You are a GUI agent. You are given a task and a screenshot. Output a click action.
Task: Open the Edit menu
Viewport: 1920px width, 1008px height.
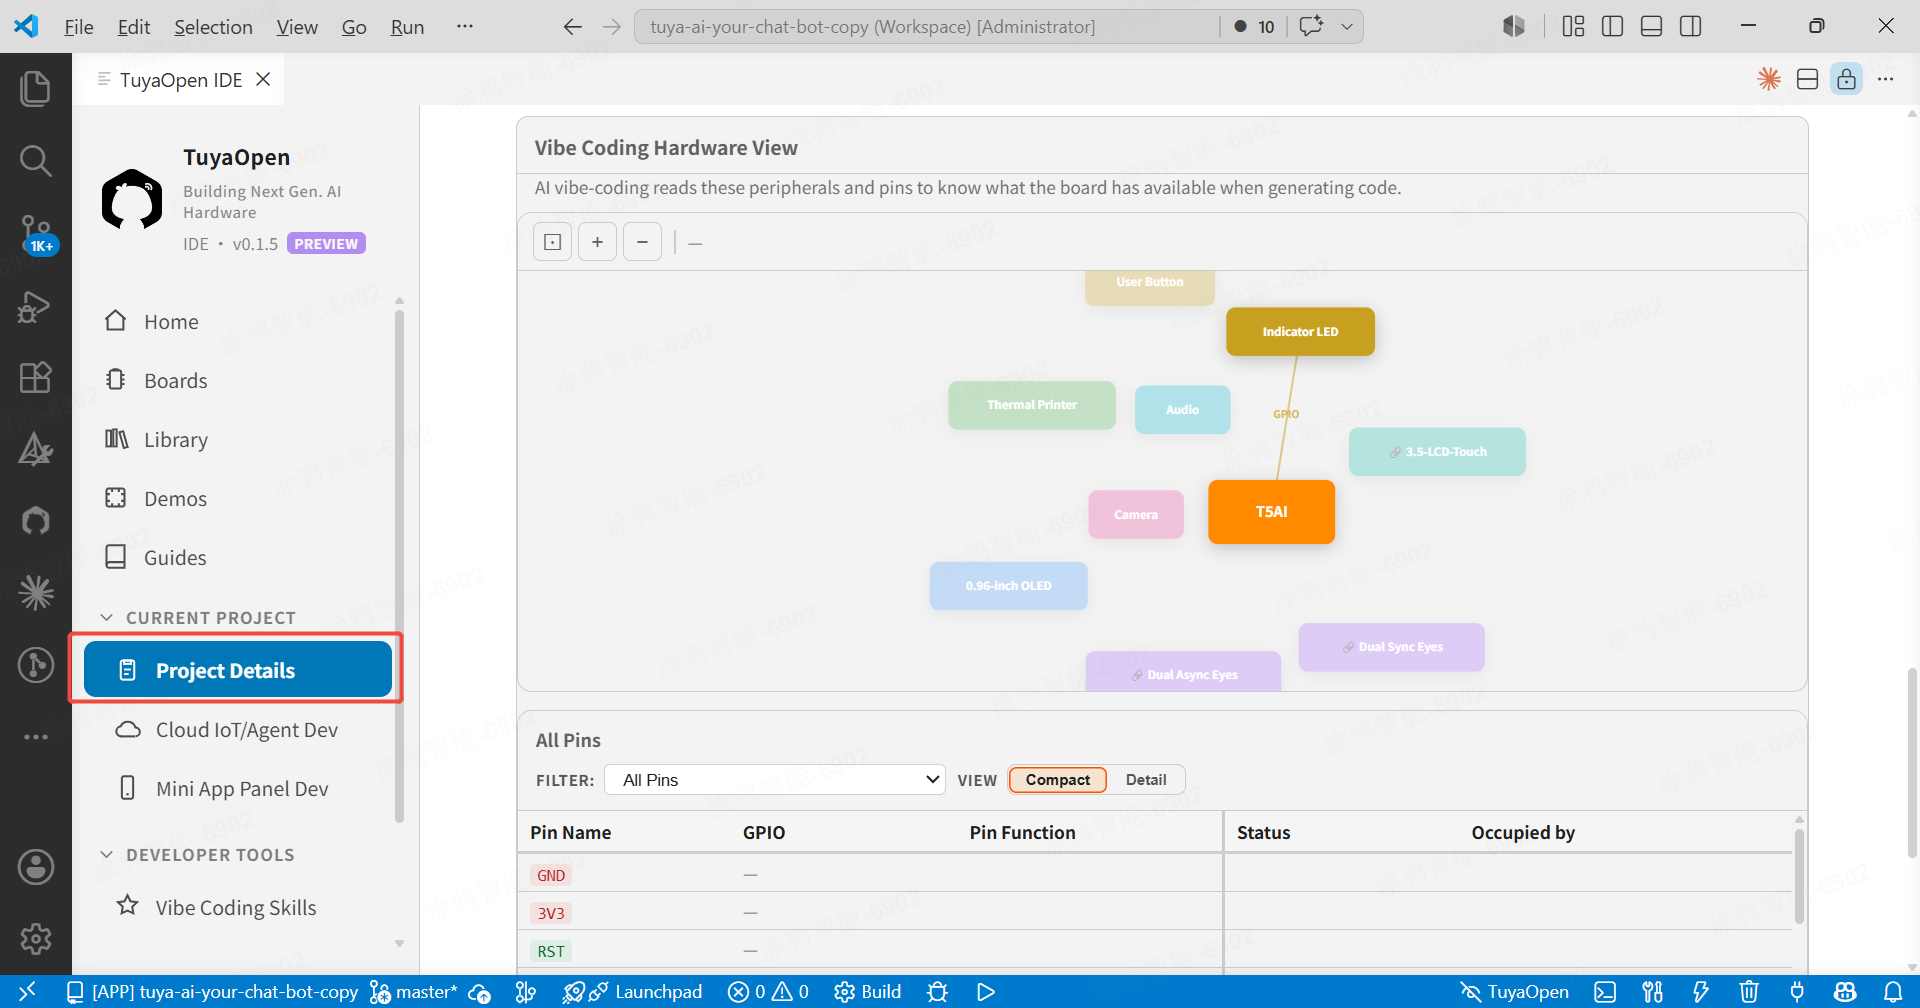coord(134,26)
